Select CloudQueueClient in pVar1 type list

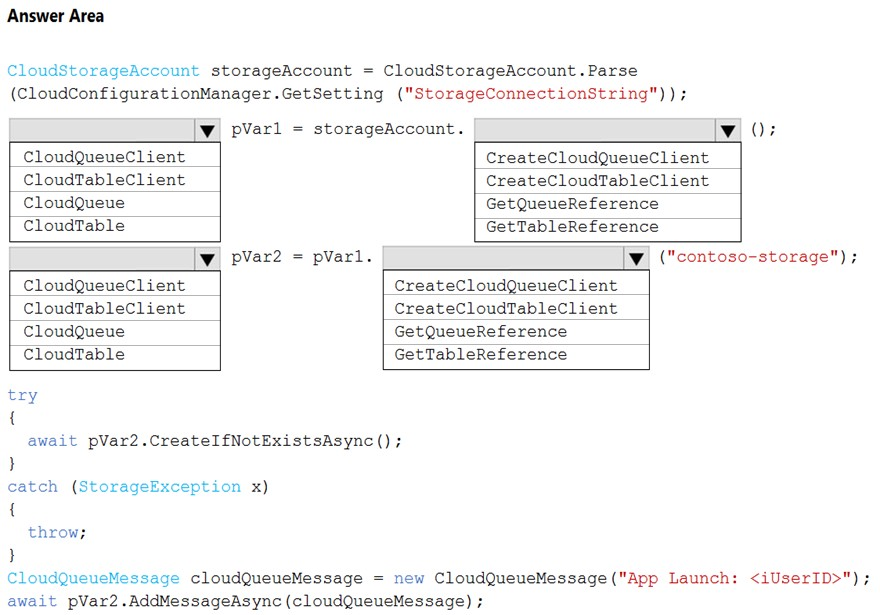coord(115,157)
